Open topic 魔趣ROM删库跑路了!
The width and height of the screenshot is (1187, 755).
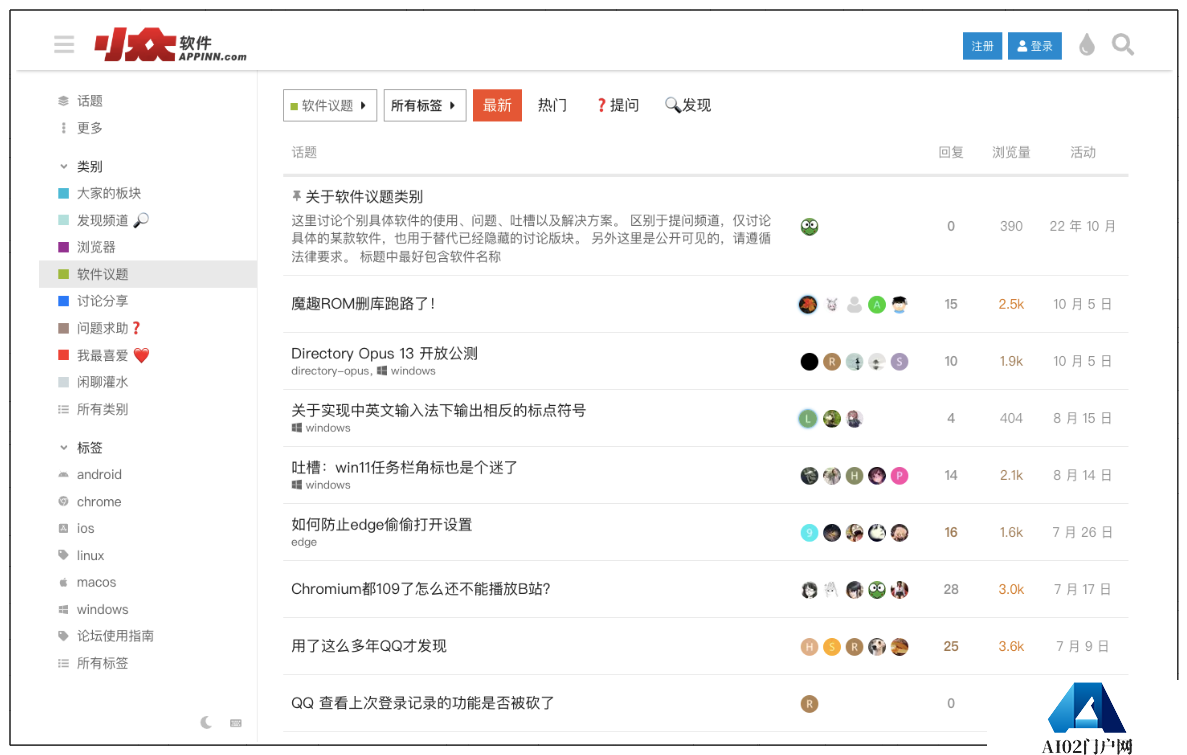point(363,304)
